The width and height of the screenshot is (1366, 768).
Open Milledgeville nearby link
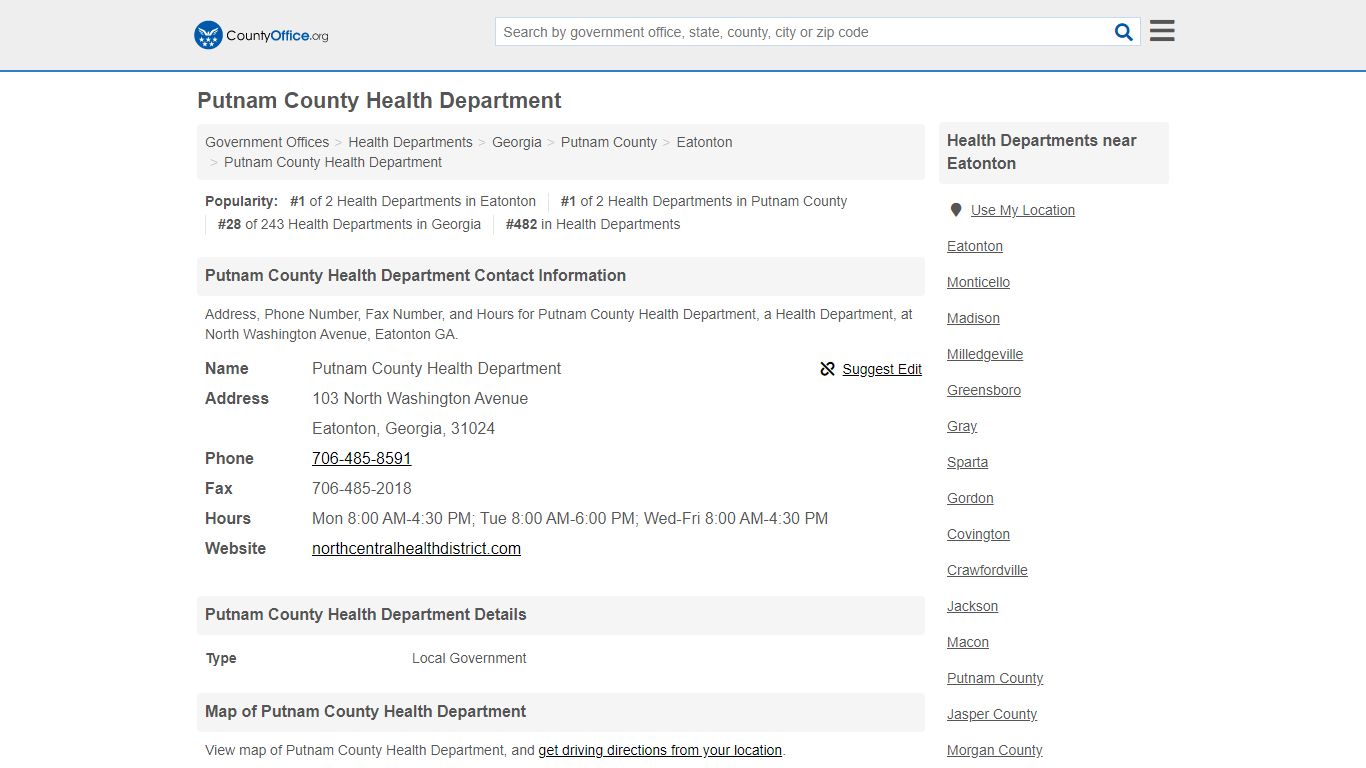[x=985, y=354]
